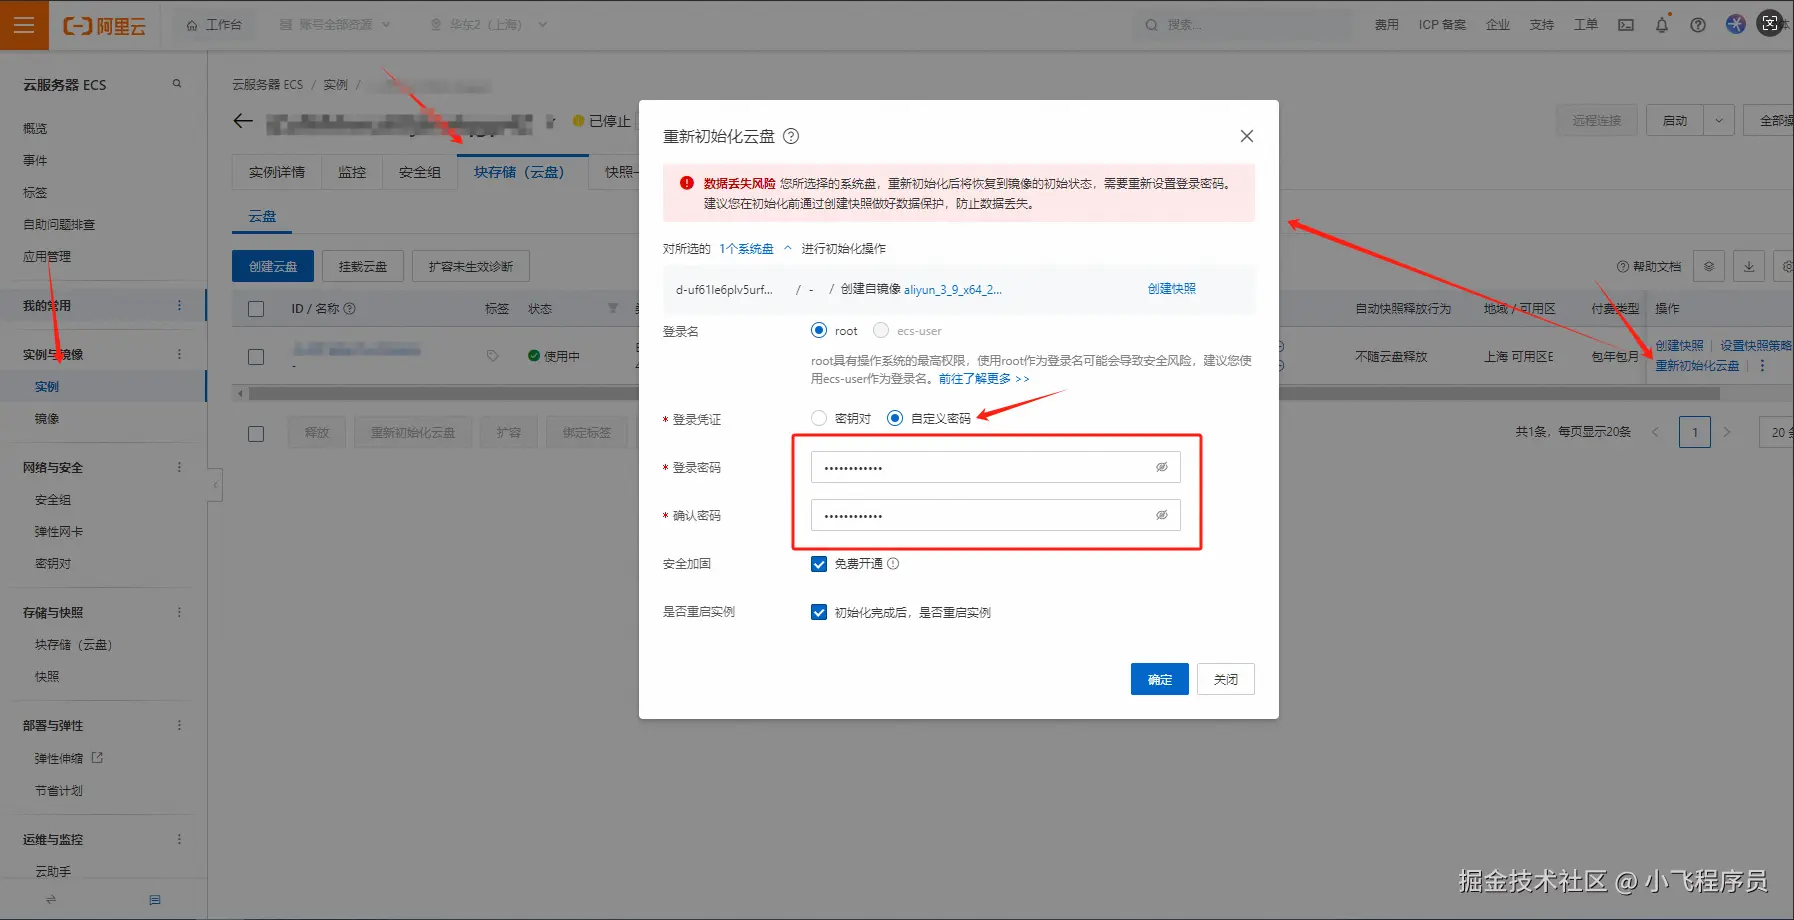Tick the select-all checkbox in the table header
1794x920 pixels.
tap(256, 309)
